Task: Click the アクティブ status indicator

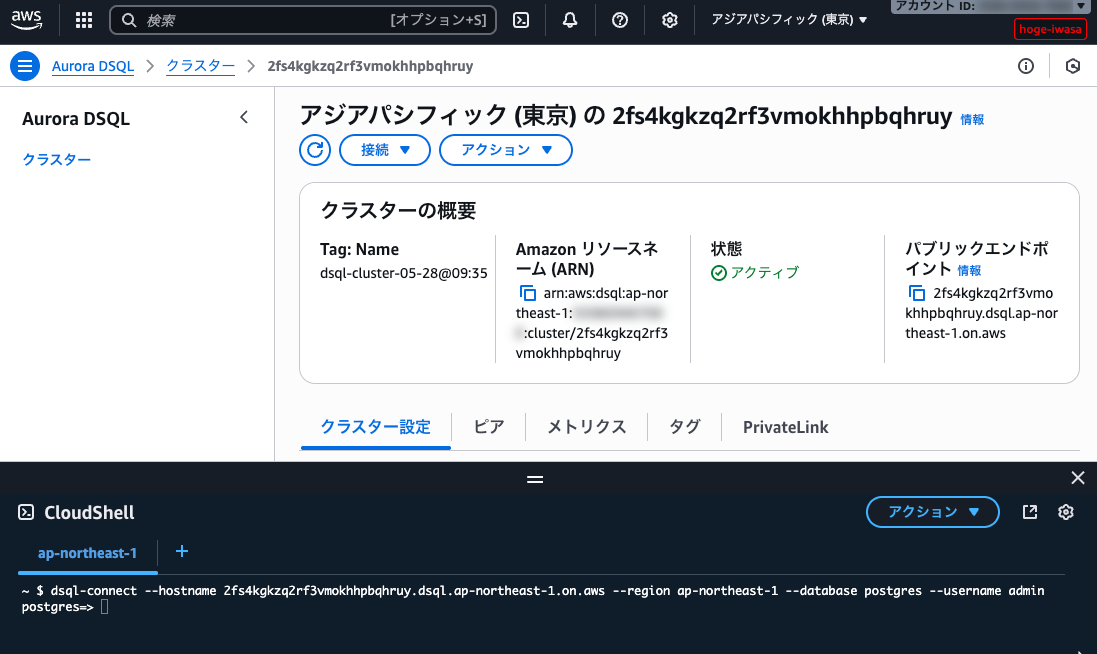Action: 755,273
